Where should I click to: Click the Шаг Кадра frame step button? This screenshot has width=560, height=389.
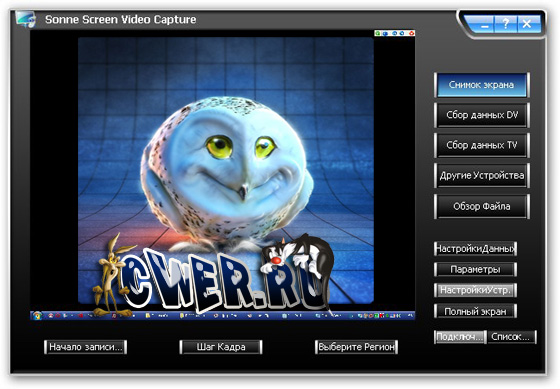tap(221, 347)
